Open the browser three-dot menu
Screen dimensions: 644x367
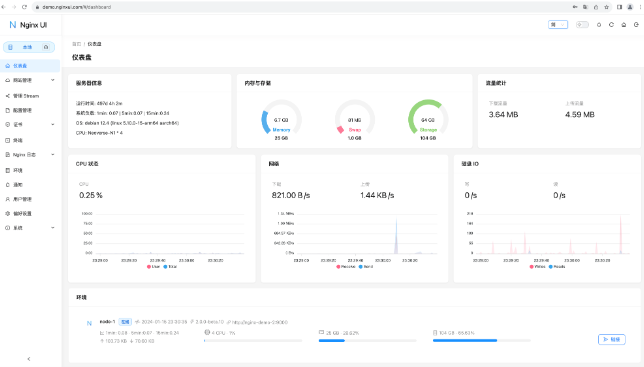click(x=640, y=7)
